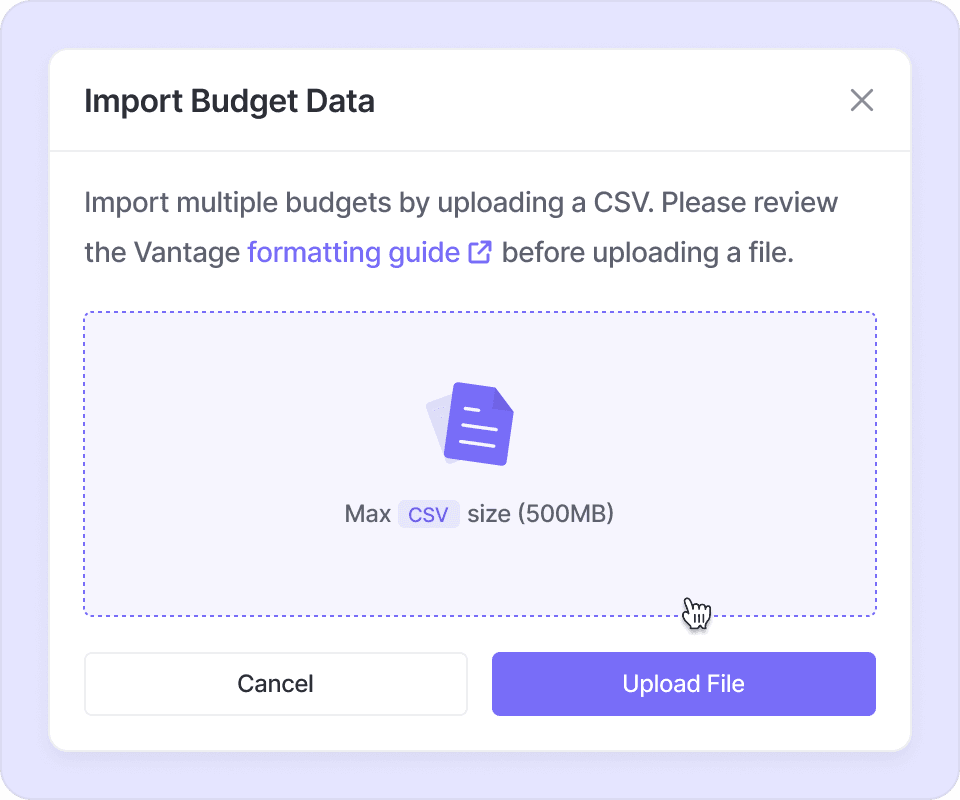Click the Please review text
Viewport: 960px width, 800px height.
click(x=750, y=203)
